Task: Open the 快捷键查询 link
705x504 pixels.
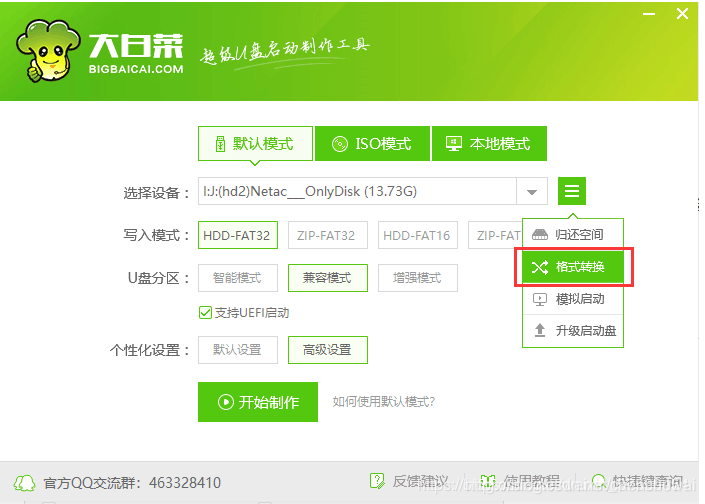Action: [648, 482]
